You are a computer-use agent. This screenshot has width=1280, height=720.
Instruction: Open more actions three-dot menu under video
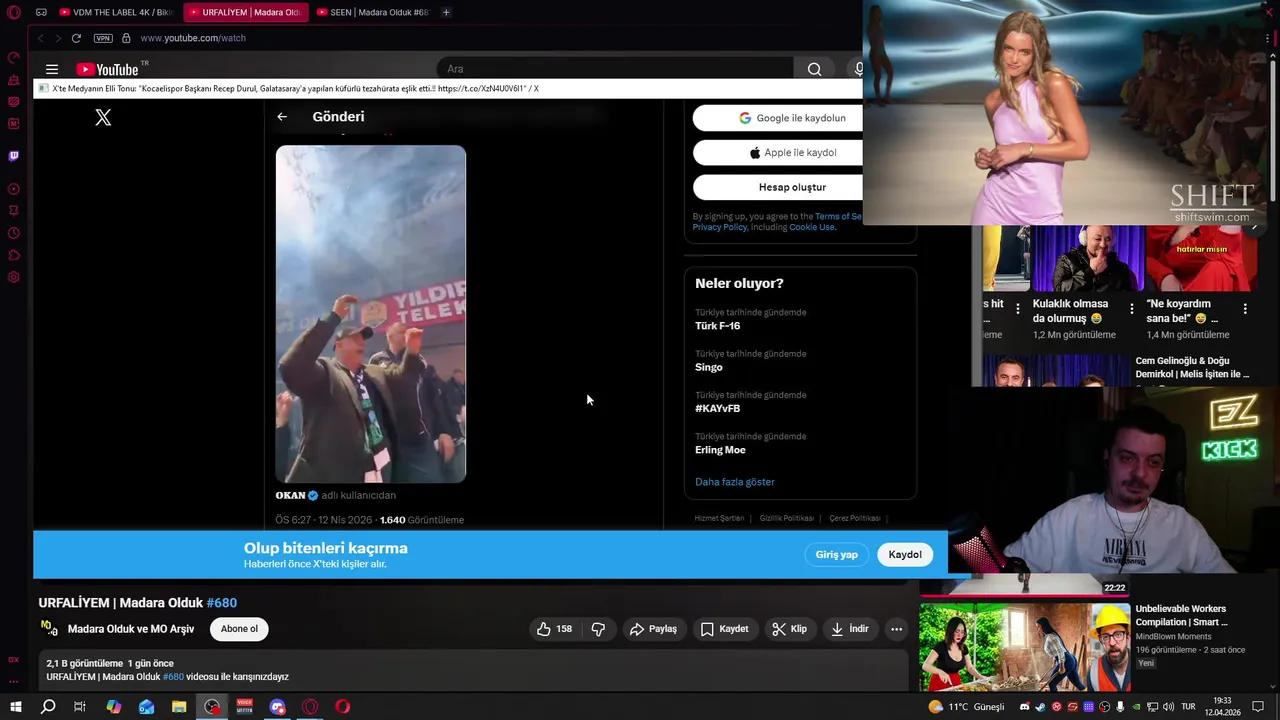point(896,629)
